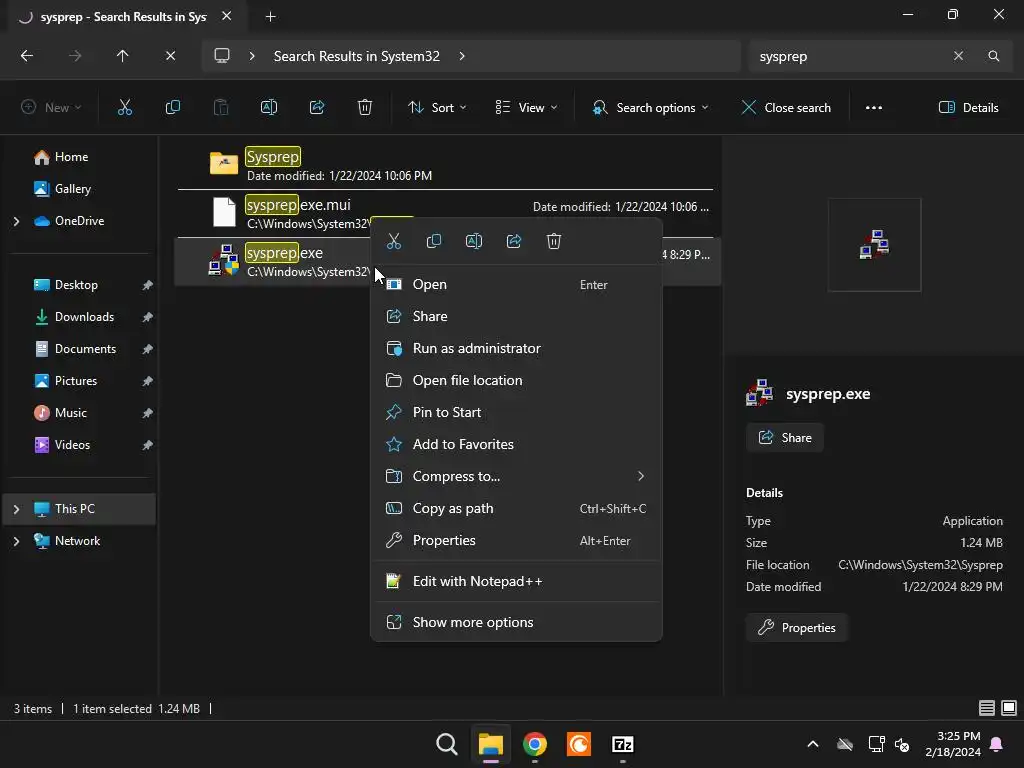Choose Open from the context menu
The width and height of the screenshot is (1024, 768).
(x=516, y=284)
